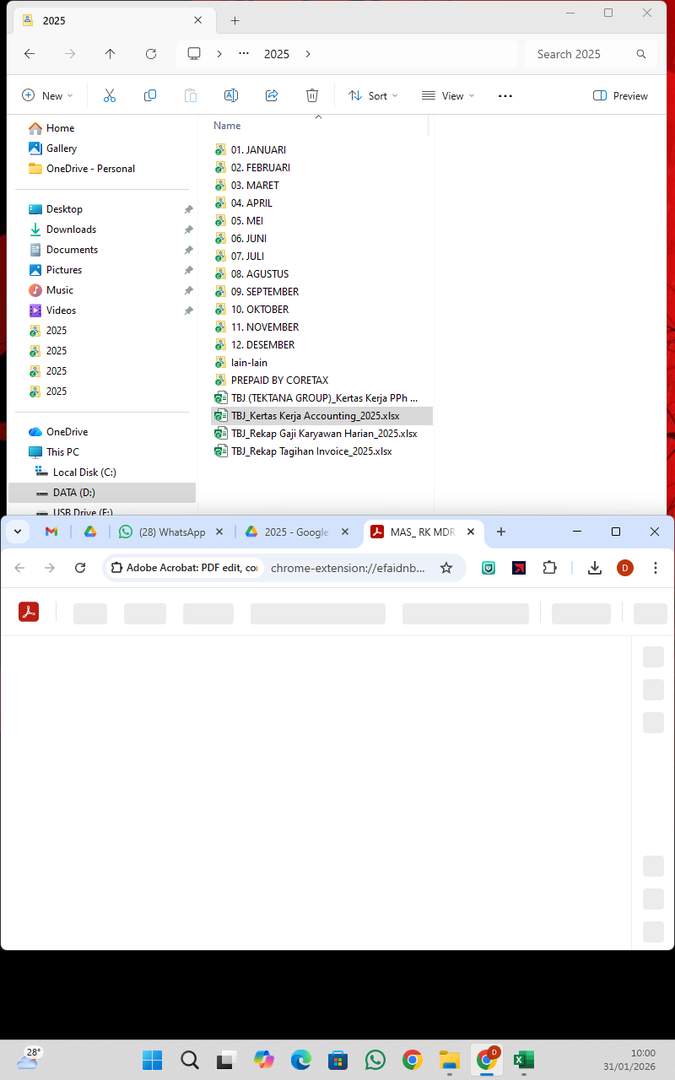Viewport: 675px width, 1080px height.
Task: Open the See more options ellipsis in Explorer
Action: [x=505, y=96]
